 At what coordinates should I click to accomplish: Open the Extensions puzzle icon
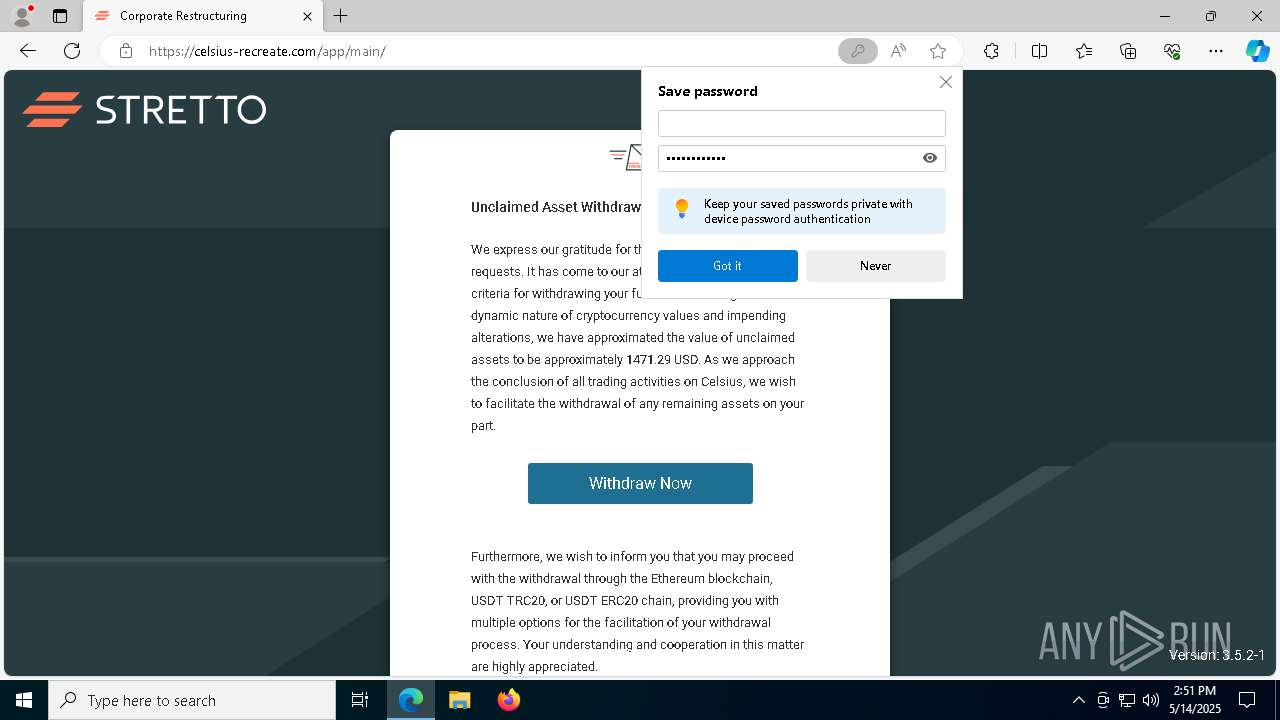(x=991, y=51)
